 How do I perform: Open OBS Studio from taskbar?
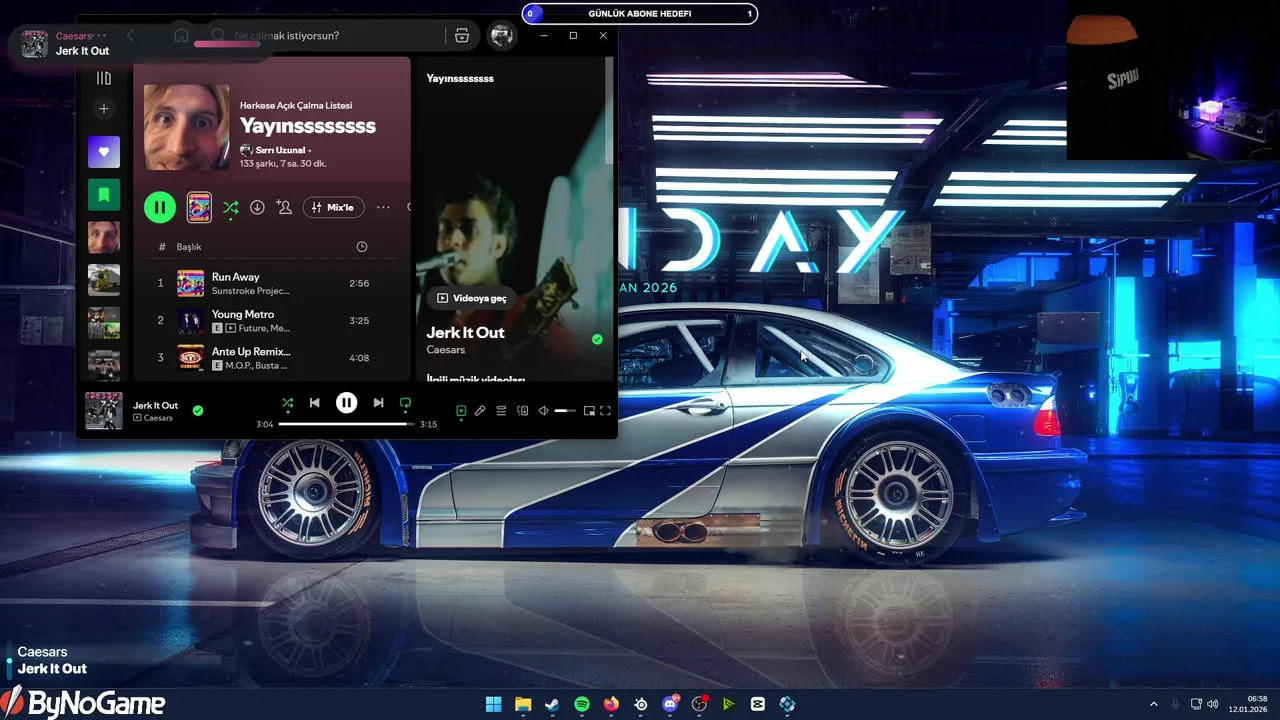[699, 704]
